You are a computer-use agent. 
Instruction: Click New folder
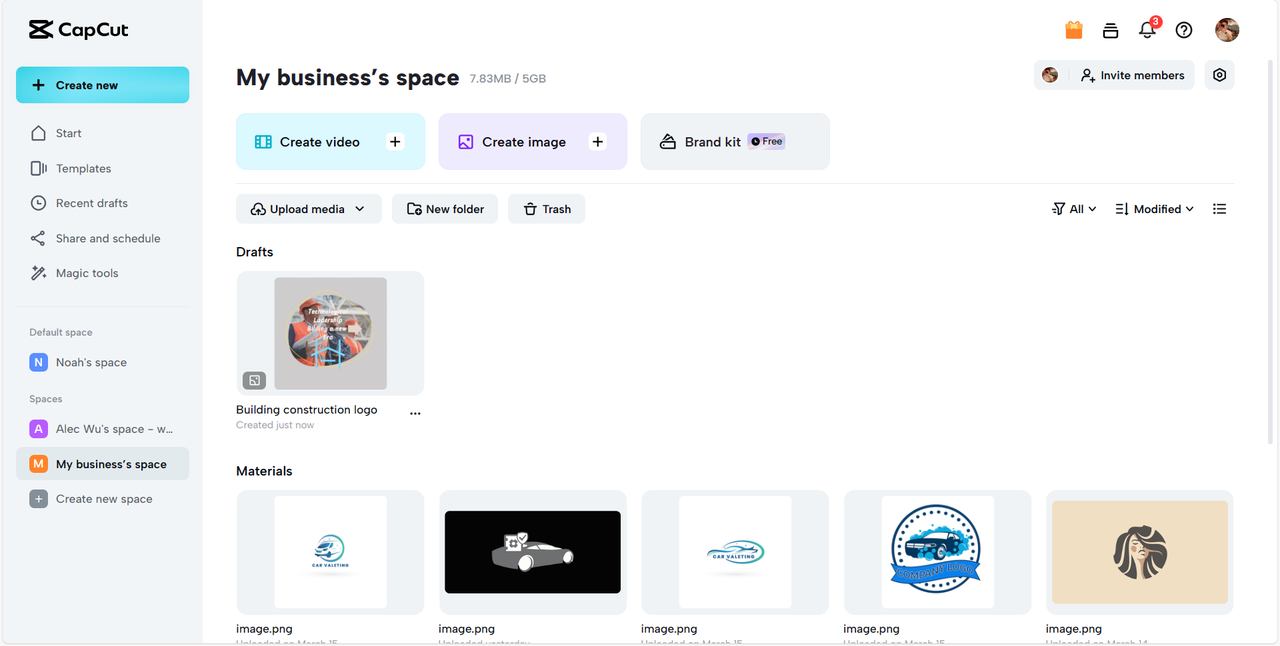click(x=445, y=209)
